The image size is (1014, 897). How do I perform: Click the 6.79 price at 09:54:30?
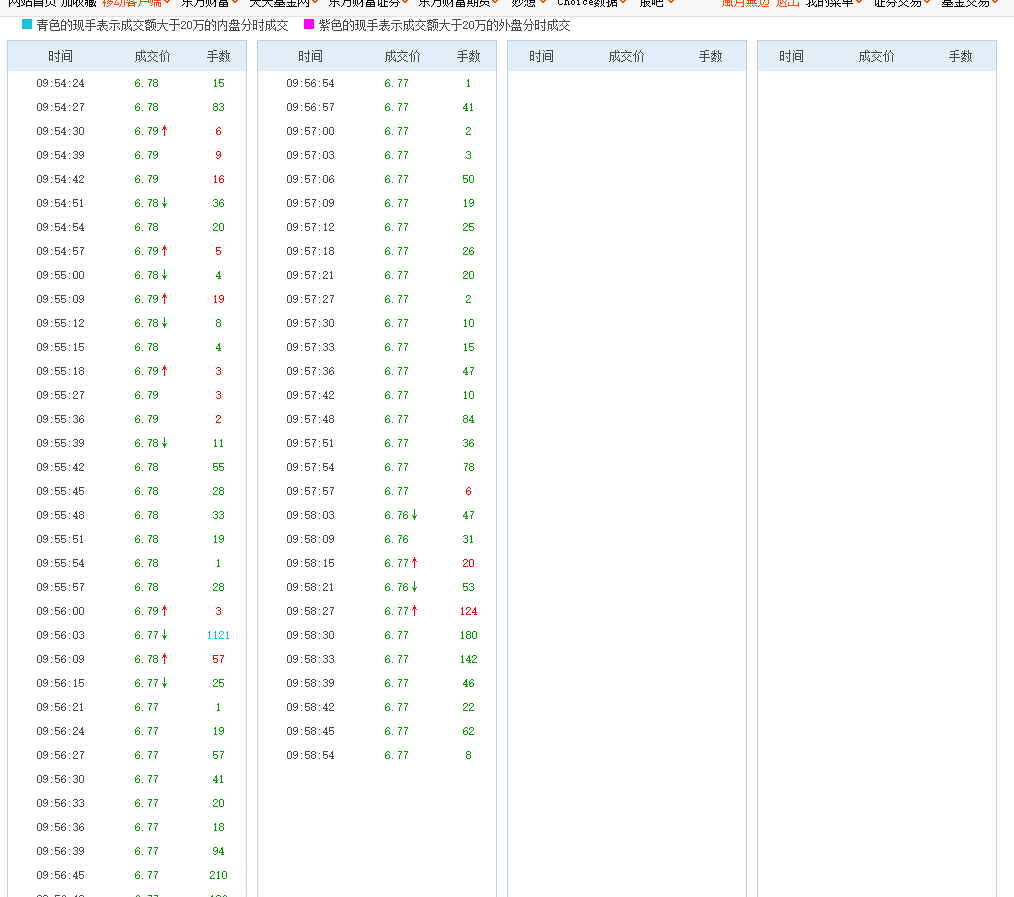(x=146, y=131)
